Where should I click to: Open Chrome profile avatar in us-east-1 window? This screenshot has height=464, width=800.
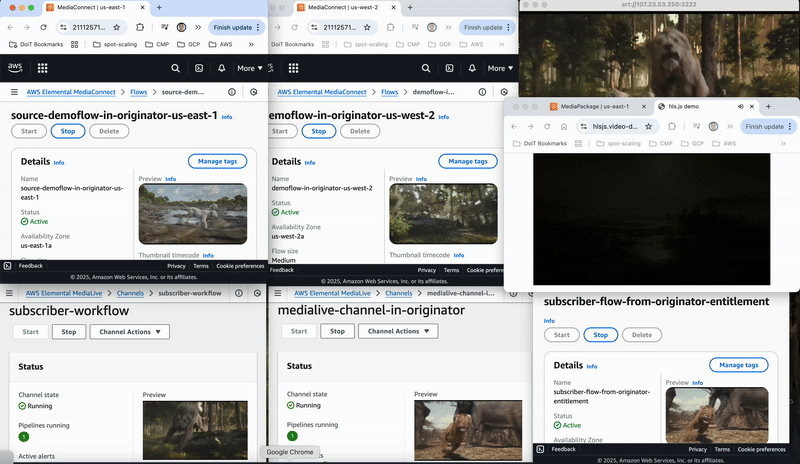pos(181,27)
